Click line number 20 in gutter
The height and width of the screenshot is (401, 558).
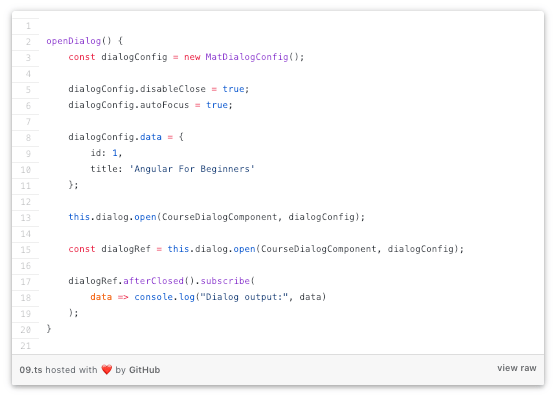click(x=26, y=330)
